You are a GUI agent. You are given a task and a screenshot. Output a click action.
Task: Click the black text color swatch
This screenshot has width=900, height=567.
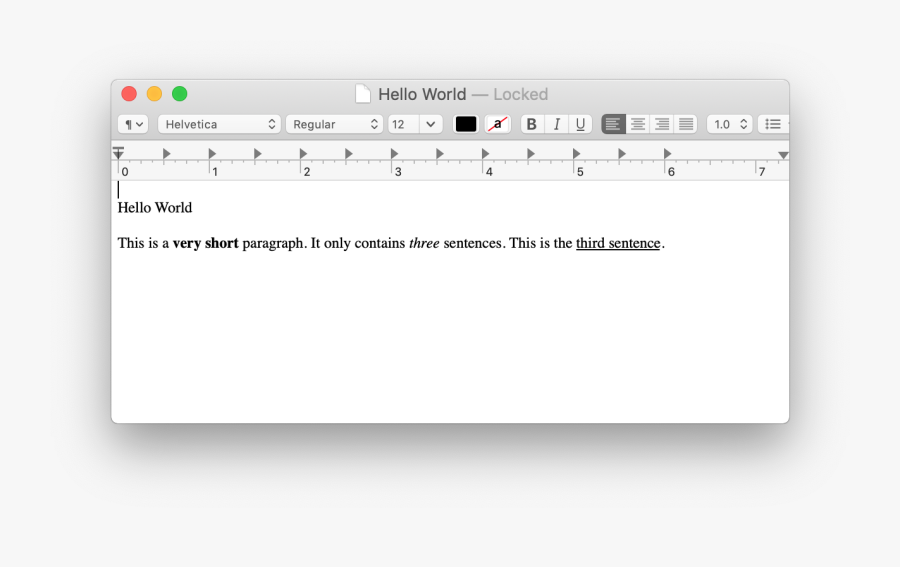[x=466, y=124]
